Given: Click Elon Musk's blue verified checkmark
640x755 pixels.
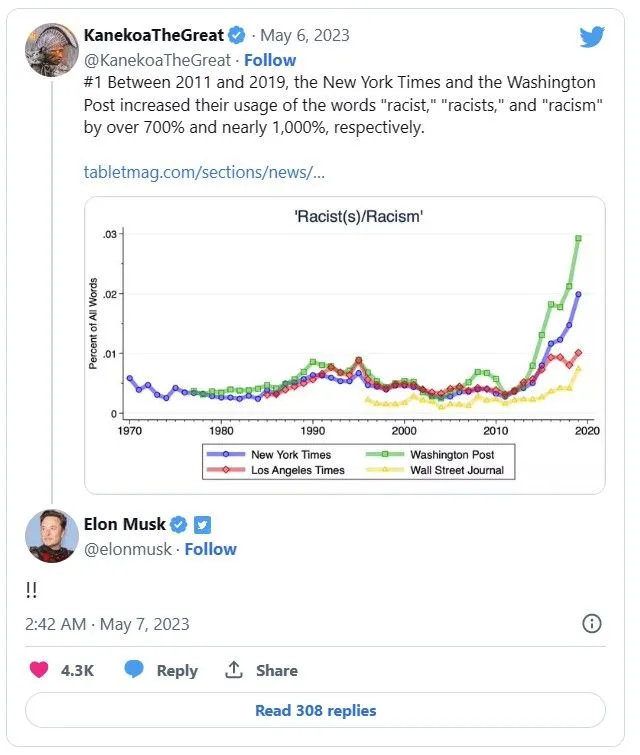Looking at the screenshot, I should pos(180,524).
